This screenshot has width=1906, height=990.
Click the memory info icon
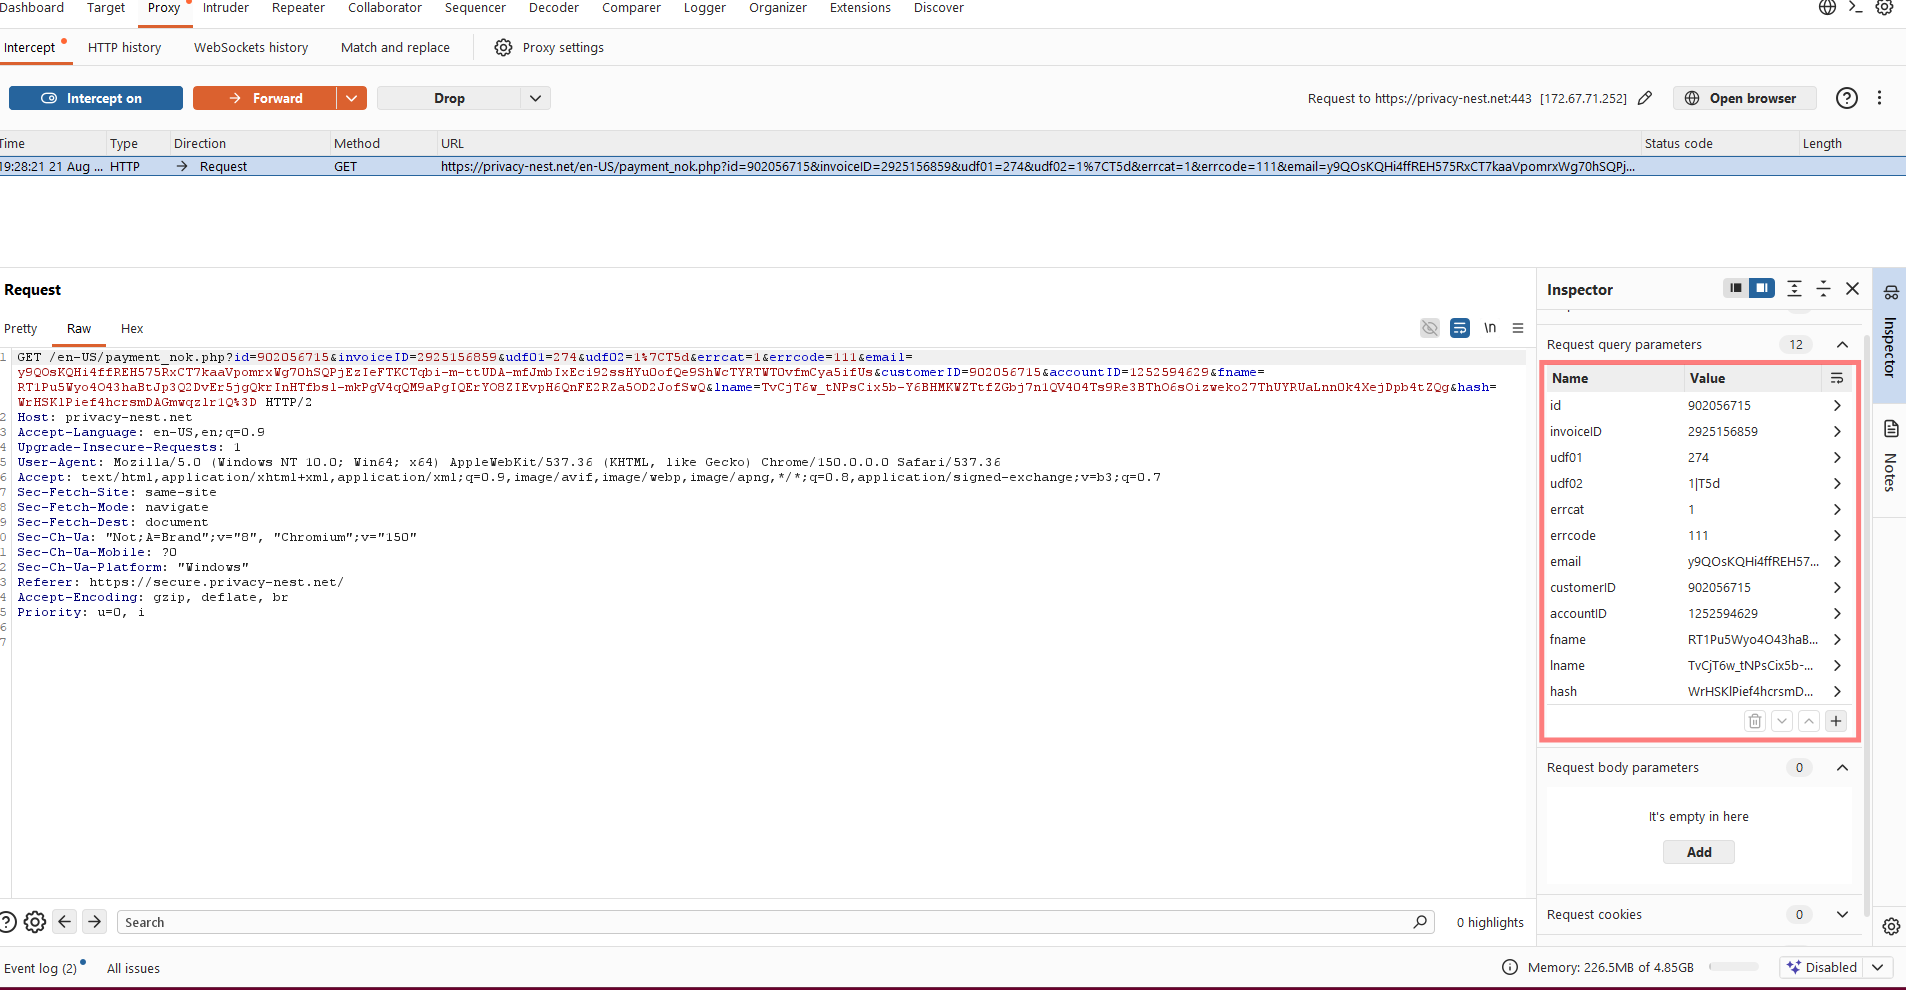[x=1510, y=967]
